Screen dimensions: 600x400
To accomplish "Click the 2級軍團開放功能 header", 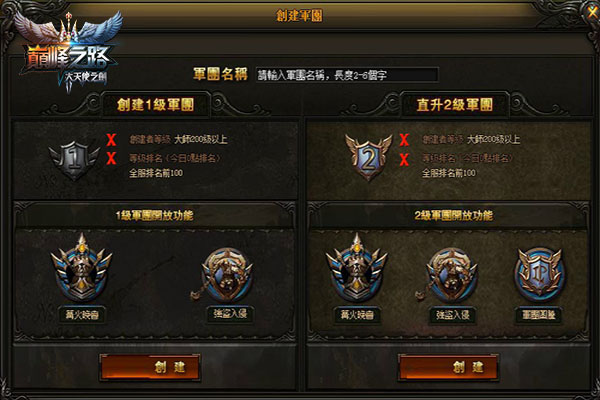I will coord(453,215).
